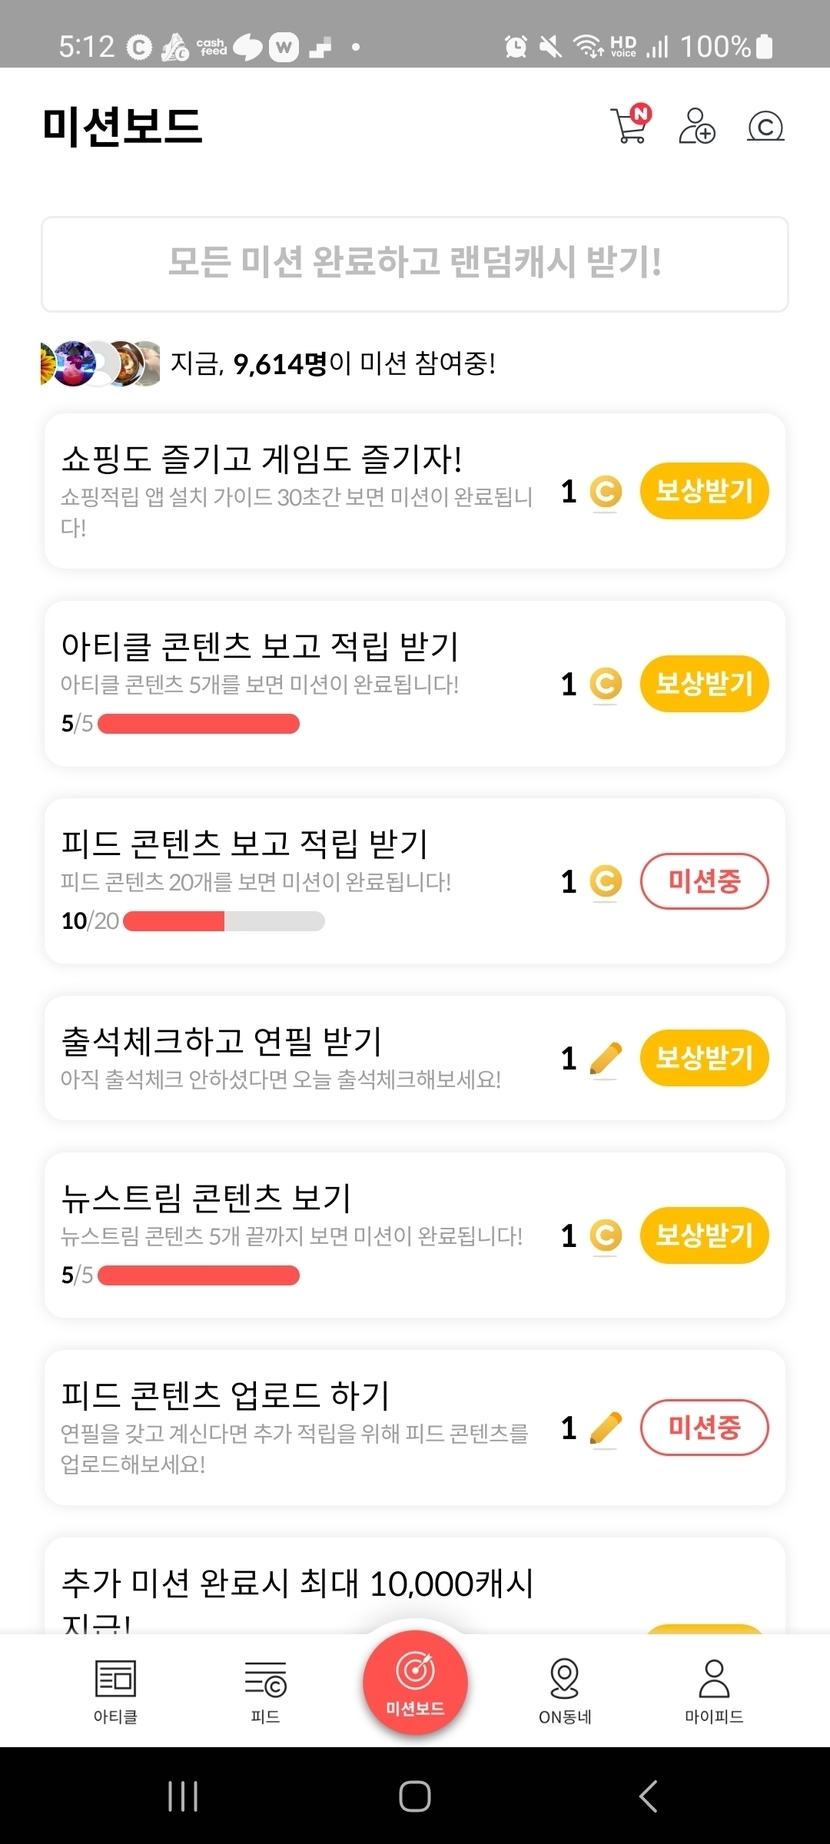The width and height of the screenshot is (830, 1844).
Task: Claim reward for 뉴스트림 콘텐츠 보기 mission
Action: pos(704,1236)
